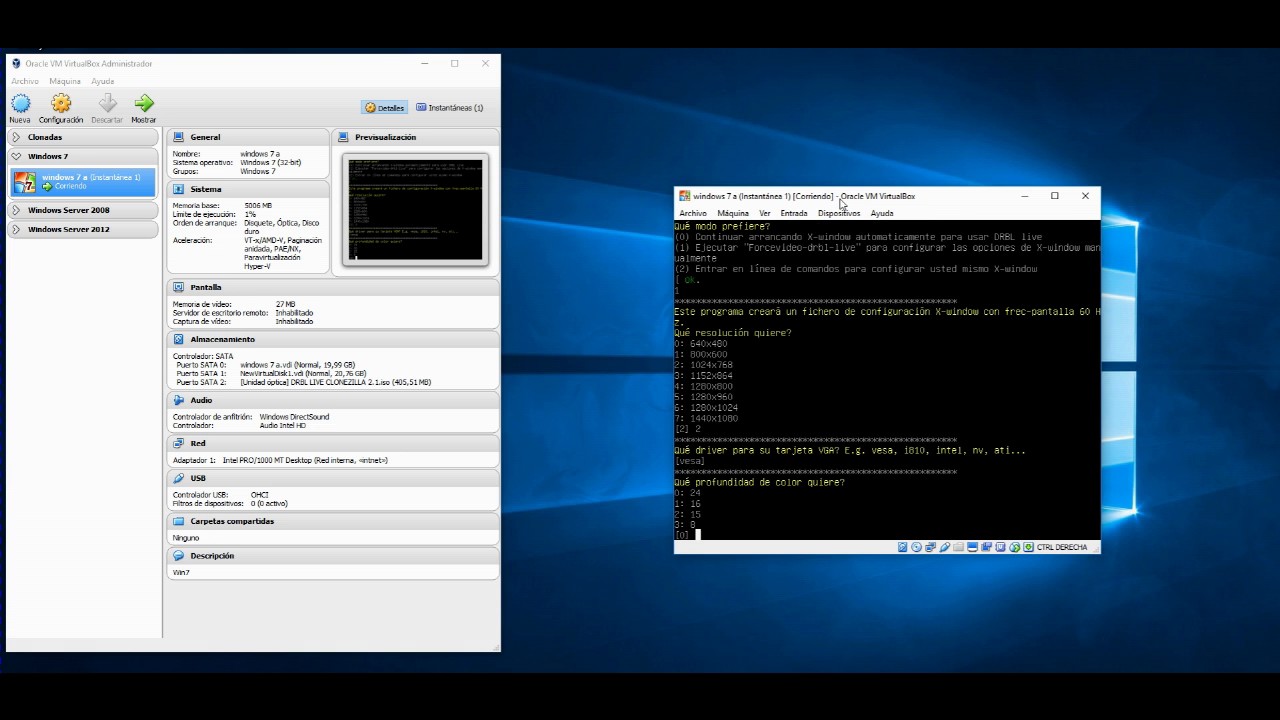Click the DRBL LIVE CLONEZILLA iso entry
This screenshot has height=720, width=1280.
click(335, 382)
